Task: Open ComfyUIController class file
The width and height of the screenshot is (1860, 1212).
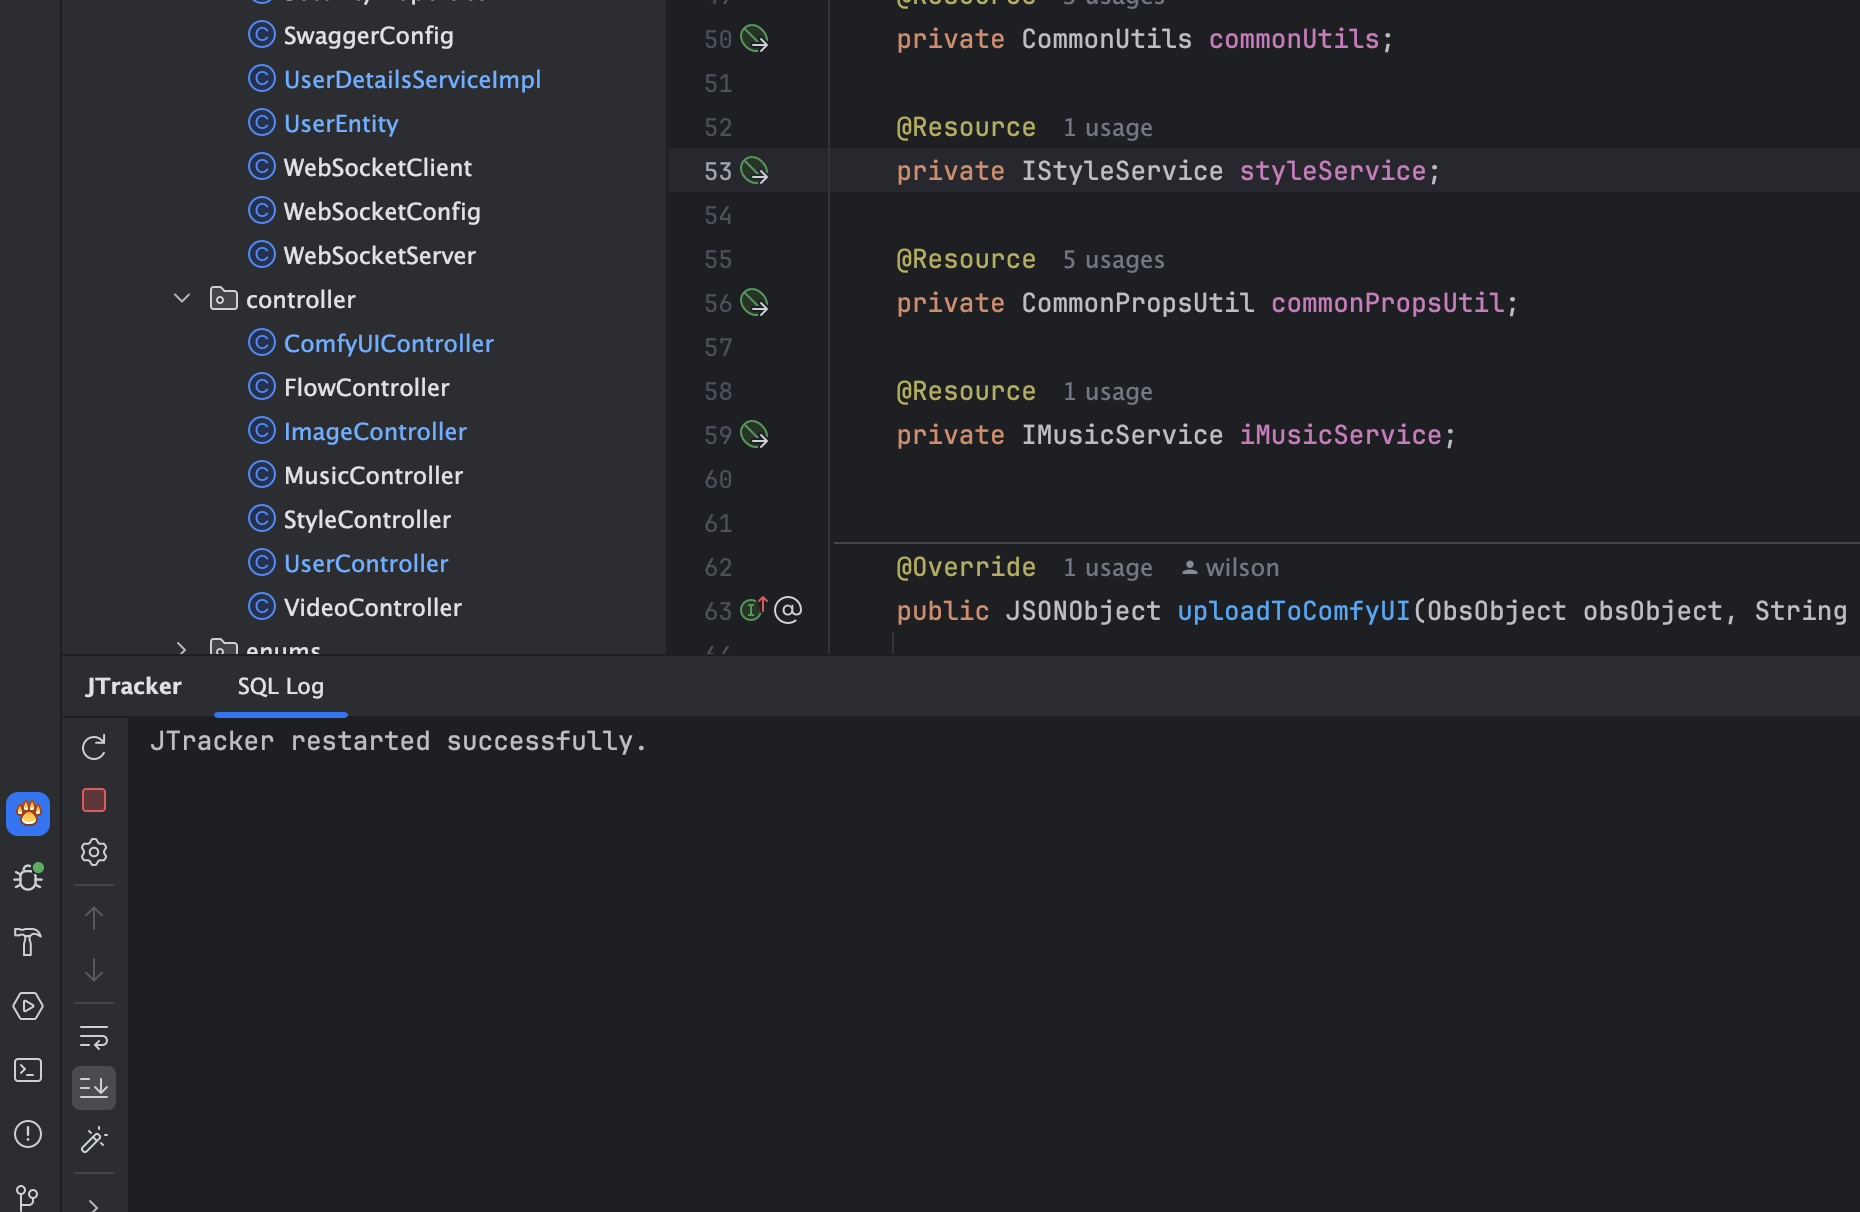Action: pyautogui.click(x=388, y=343)
